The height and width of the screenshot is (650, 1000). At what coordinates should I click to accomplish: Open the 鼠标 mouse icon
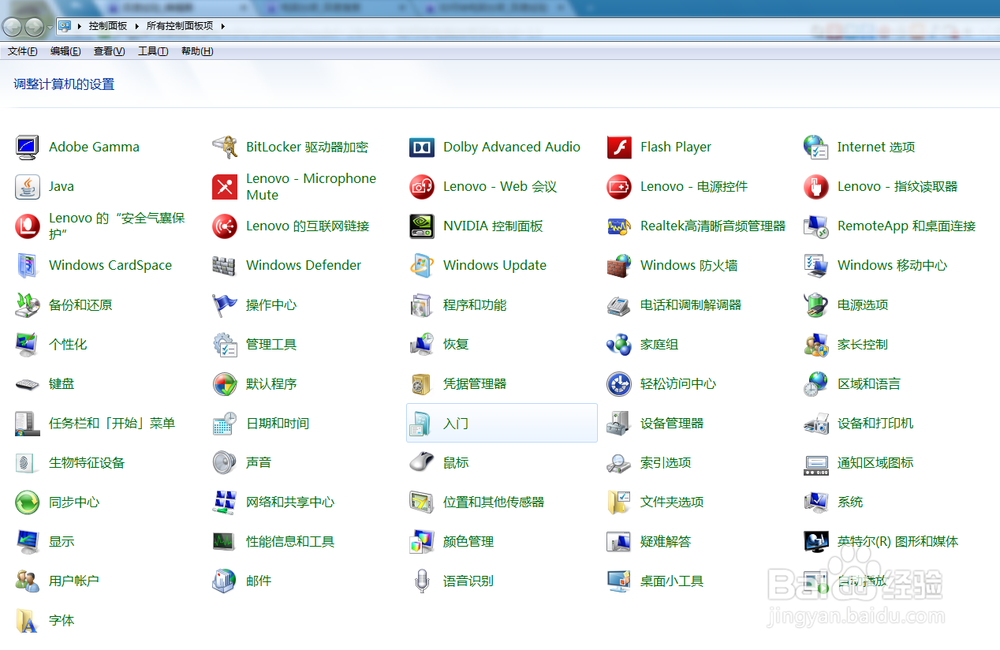422,462
